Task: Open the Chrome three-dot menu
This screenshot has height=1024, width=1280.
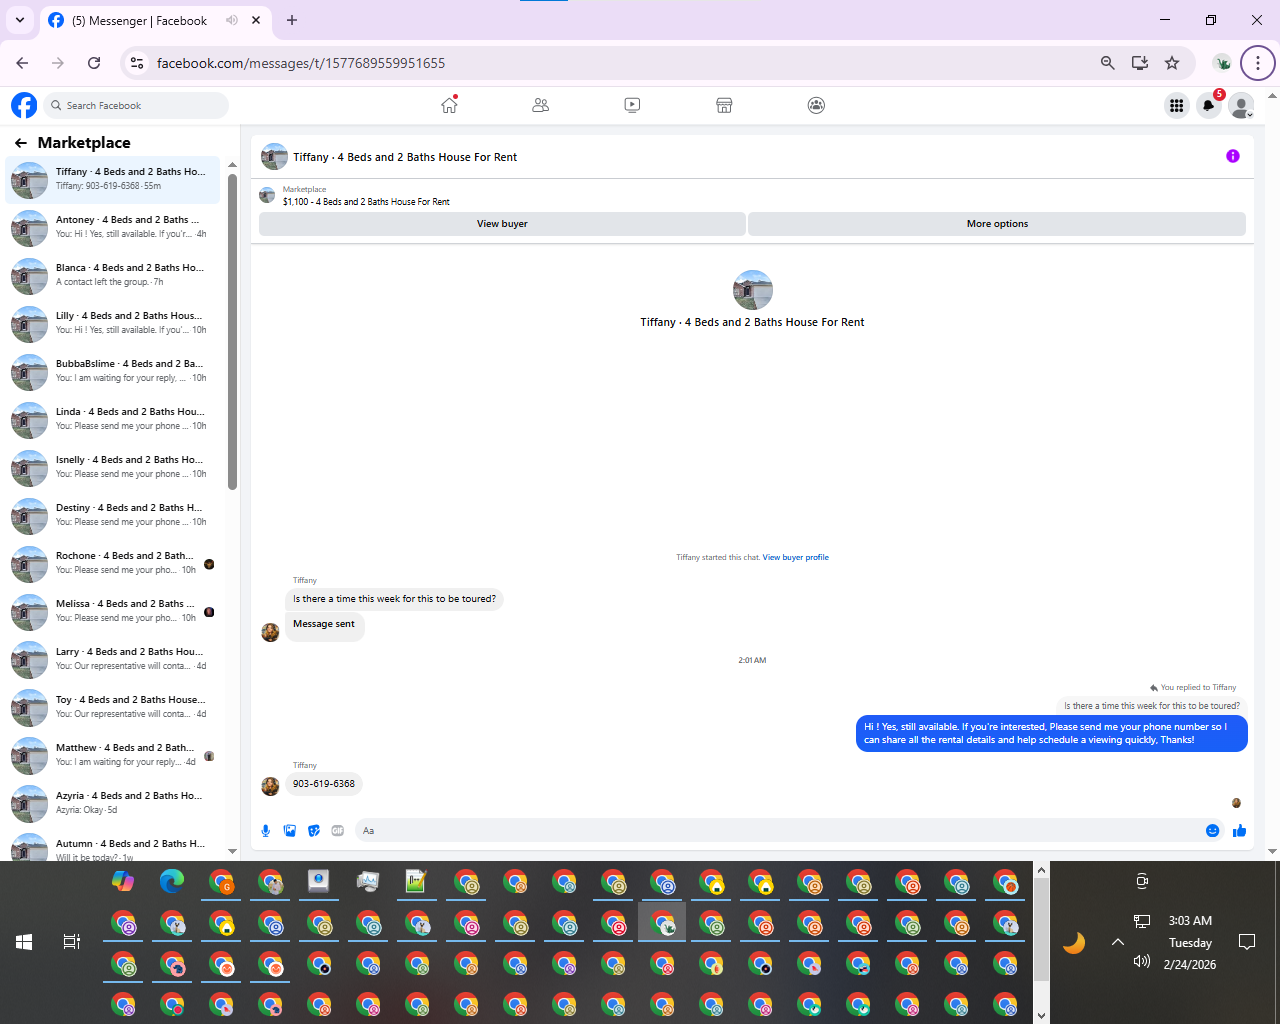Action: tap(1258, 63)
